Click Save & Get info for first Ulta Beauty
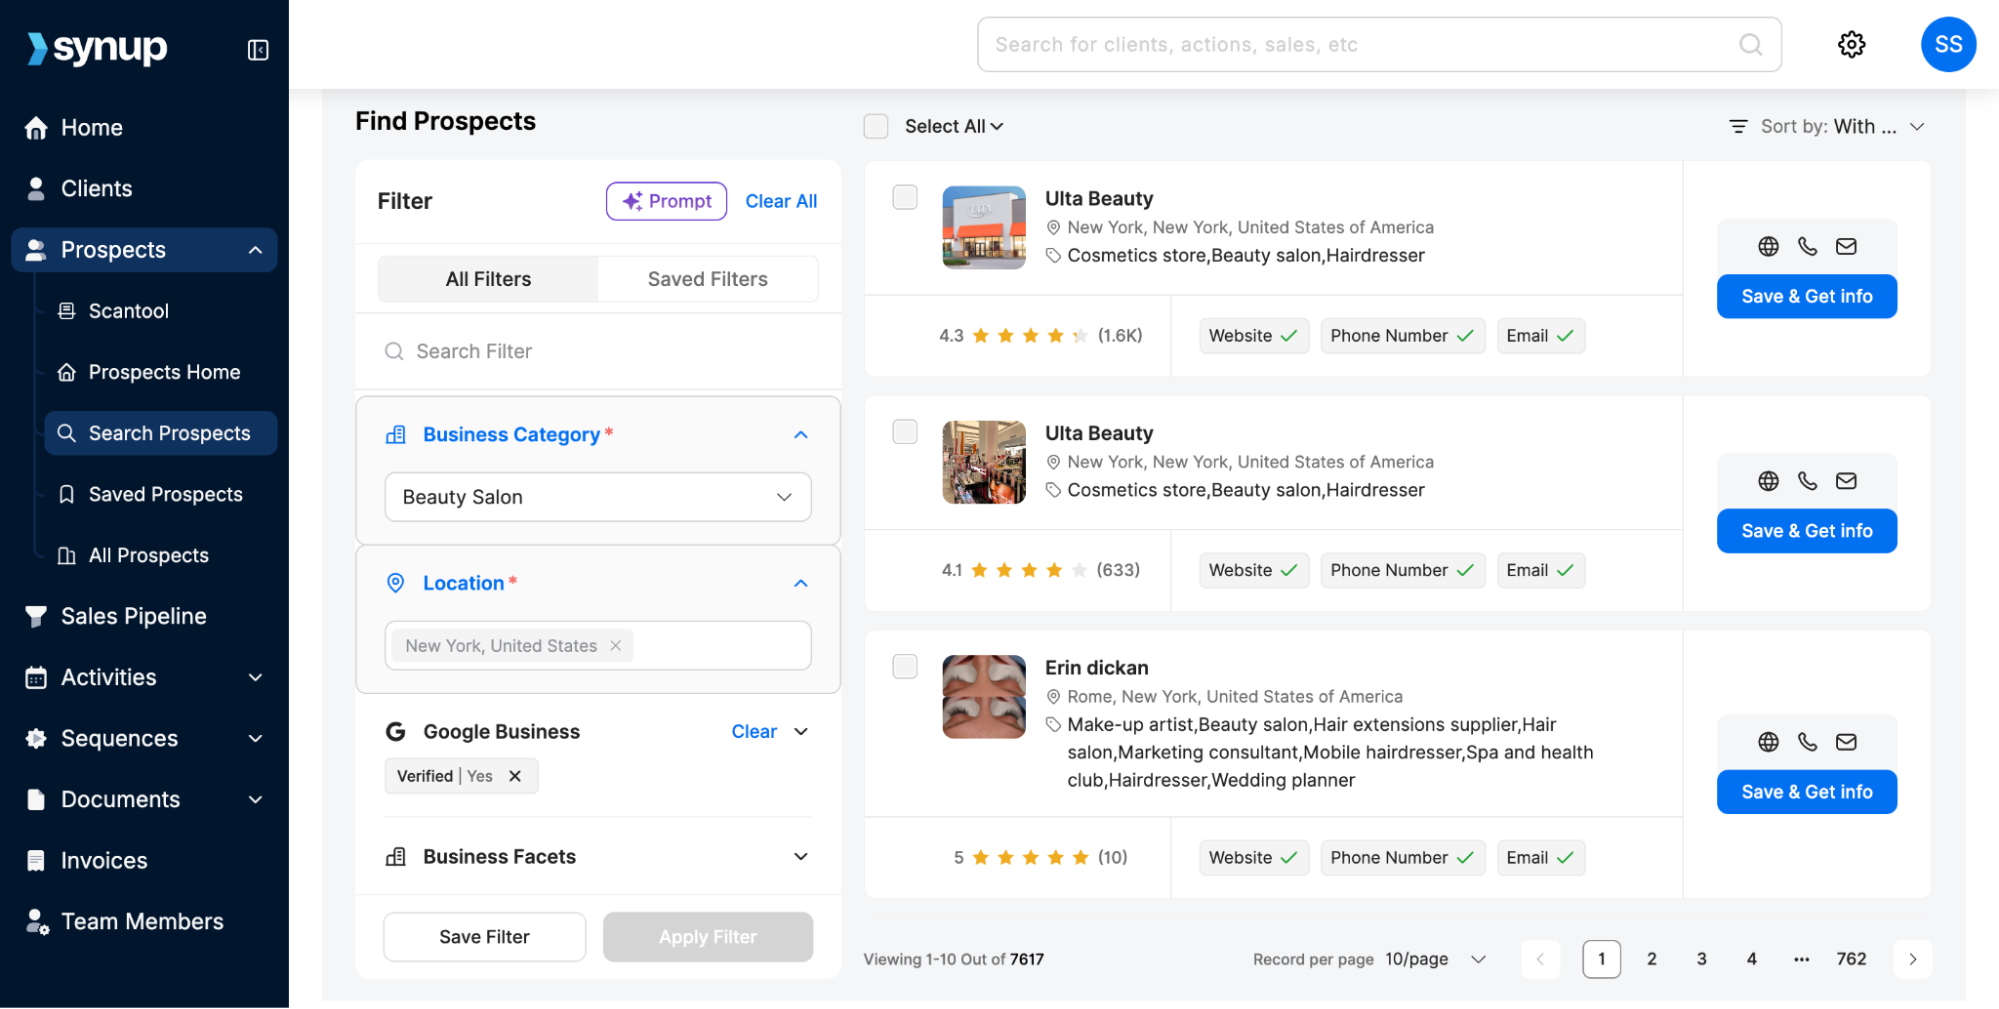 tap(1806, 297)
